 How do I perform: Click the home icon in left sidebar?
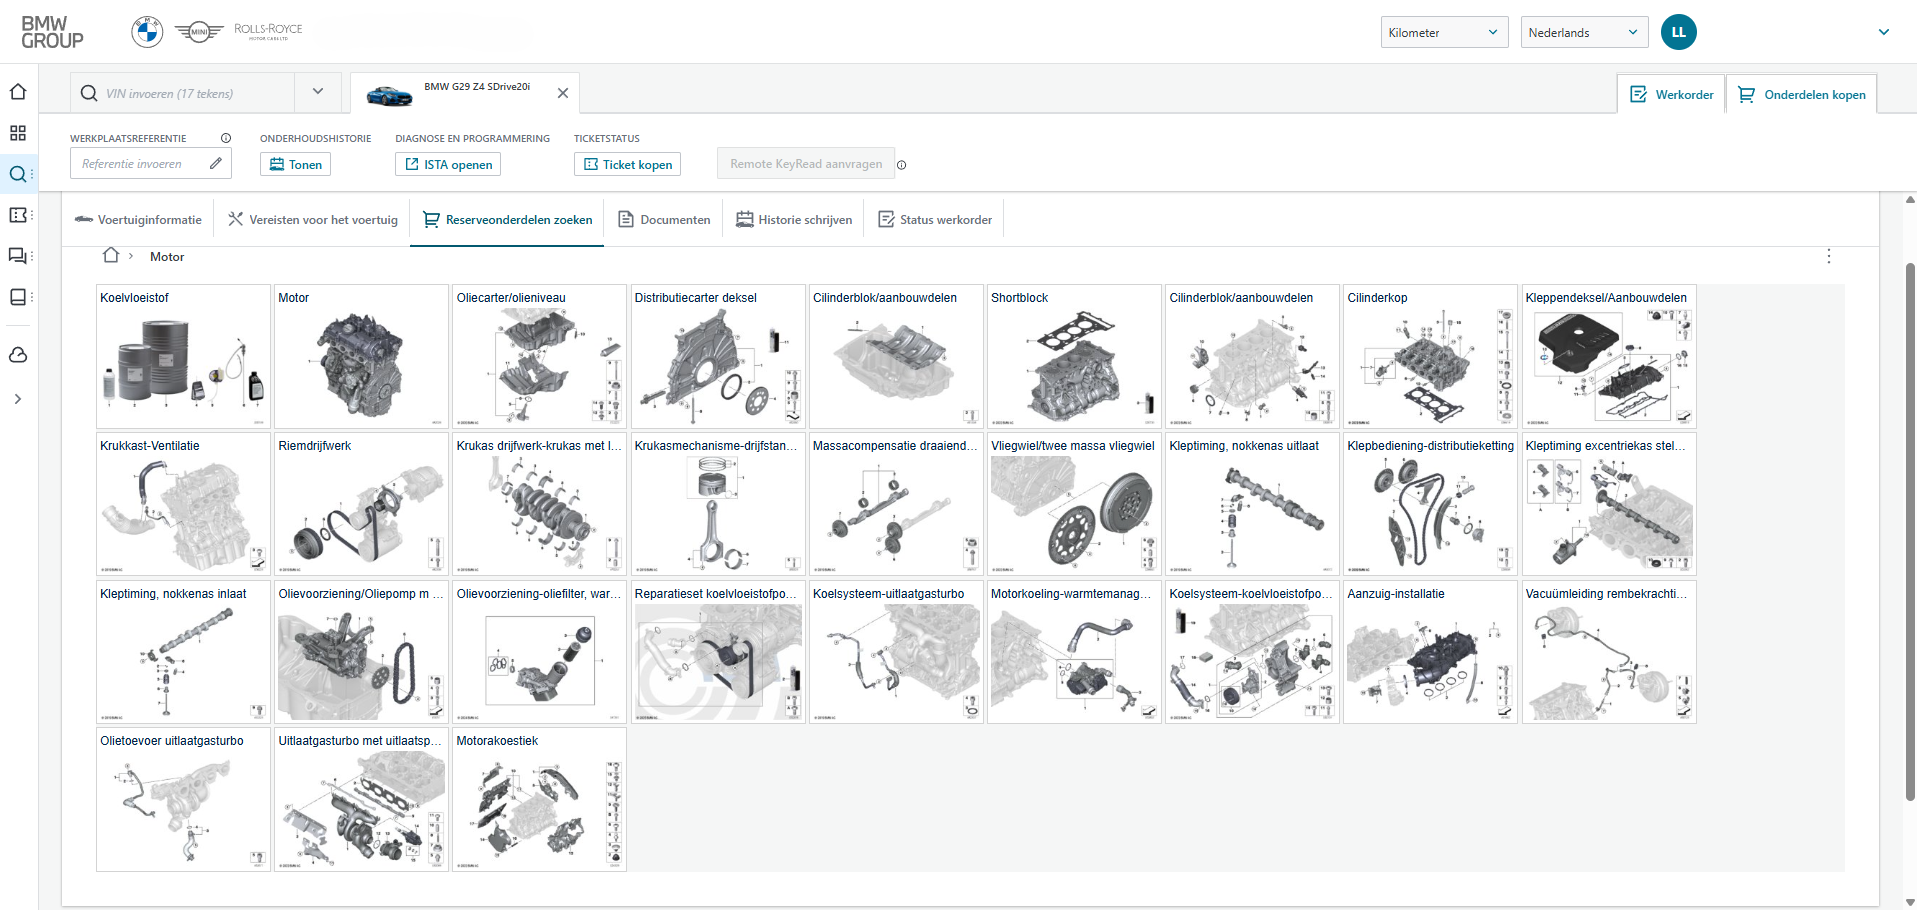click(x=18, y=92)
